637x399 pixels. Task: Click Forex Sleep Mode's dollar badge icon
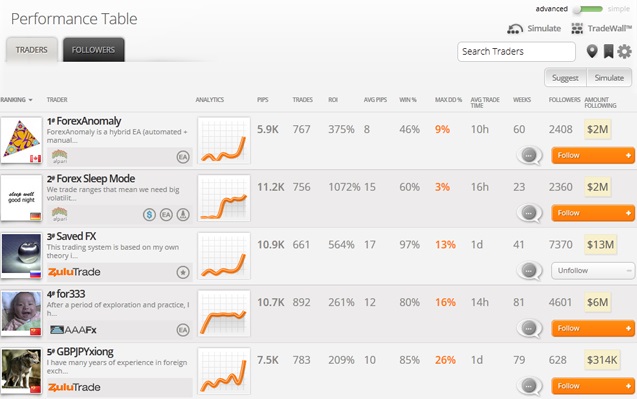pos(150,214)
